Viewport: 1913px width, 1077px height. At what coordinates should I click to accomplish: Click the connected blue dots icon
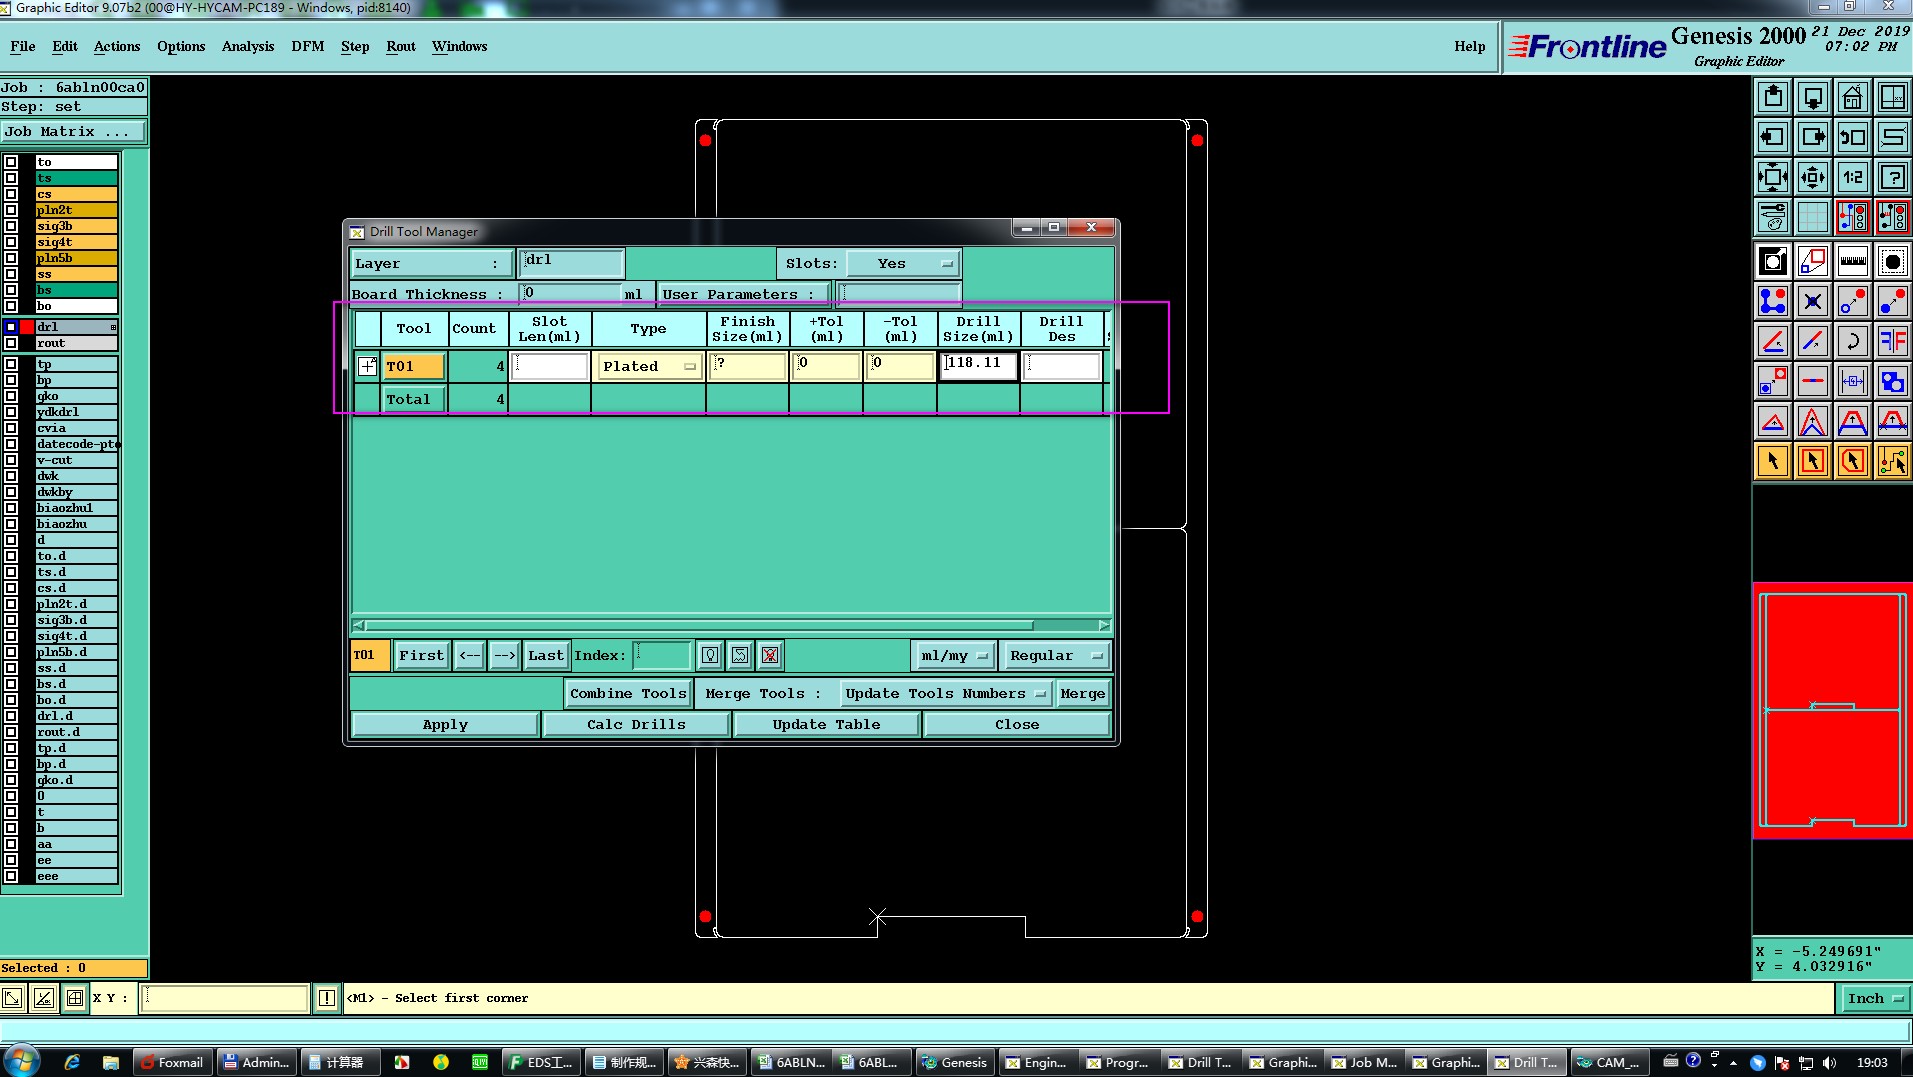(x=1773, y=301)
